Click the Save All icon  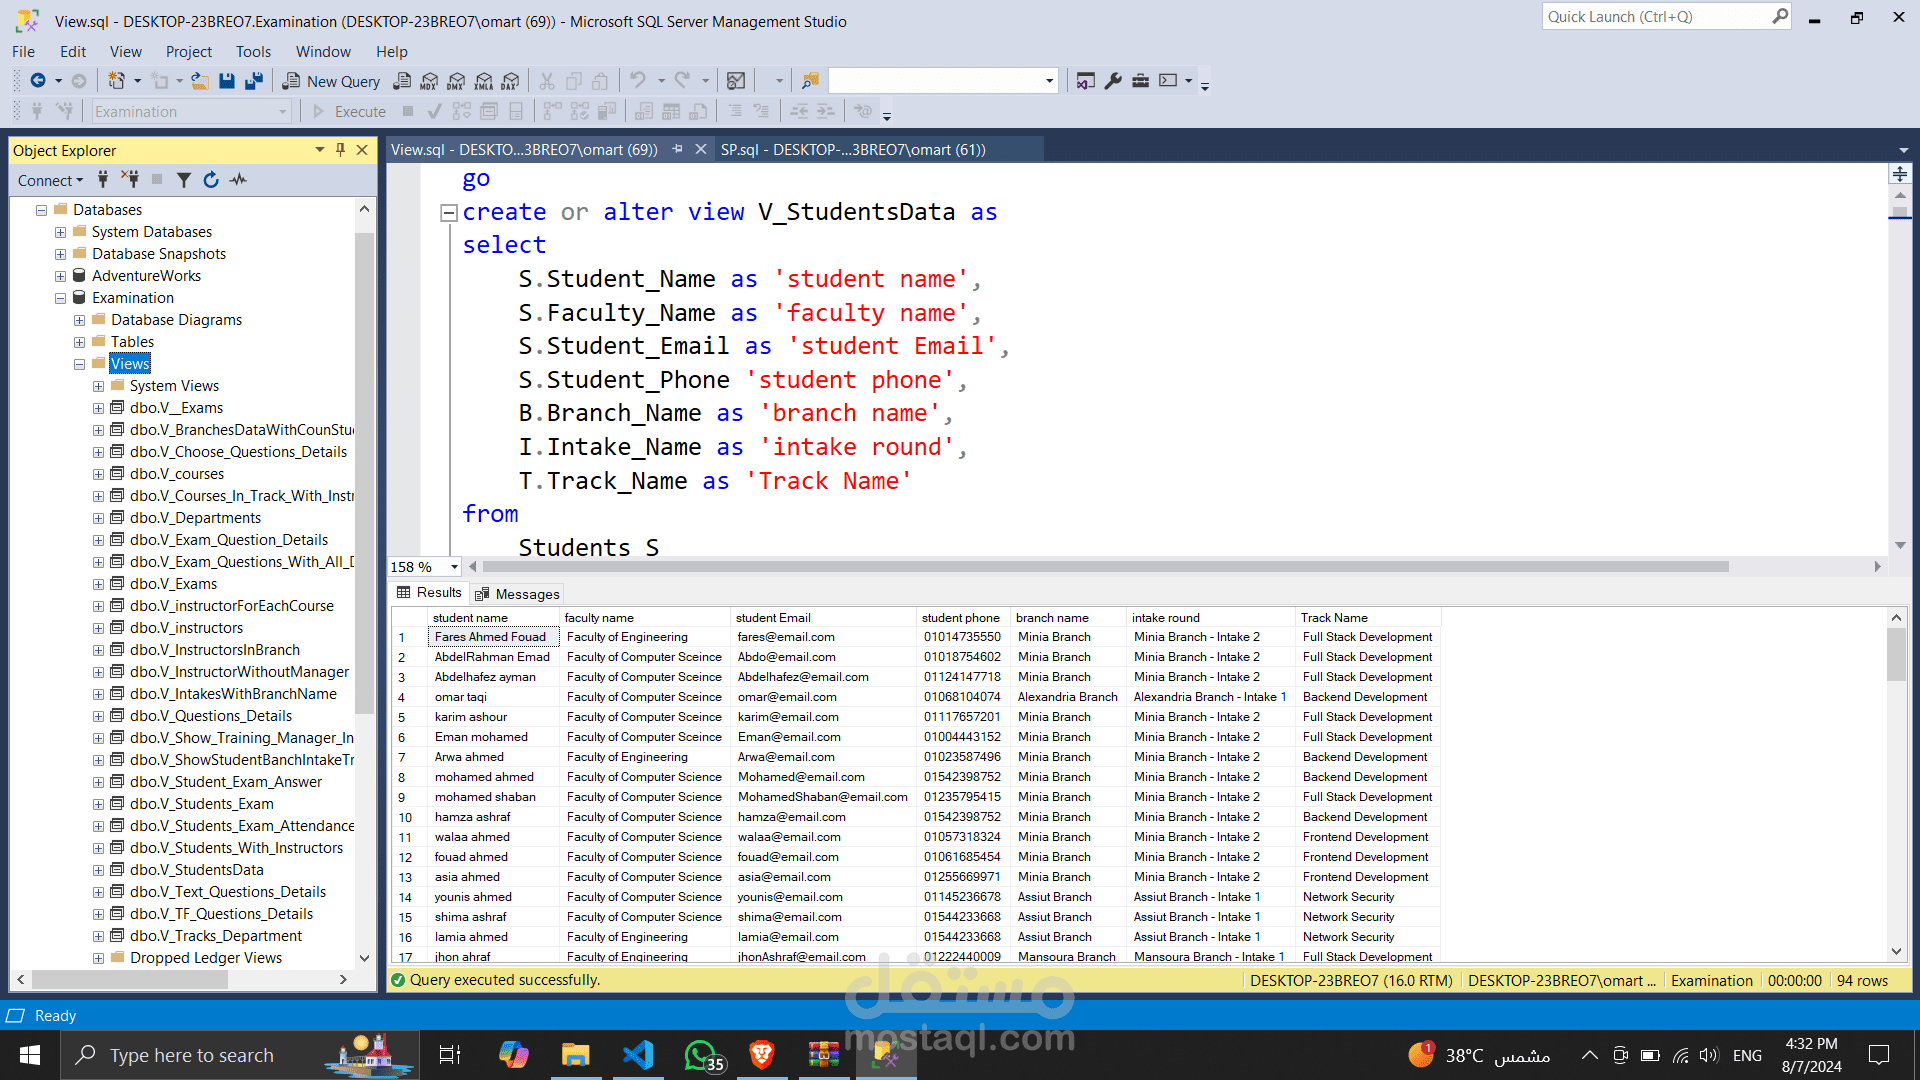pyautogui.click(x=254, y=81)
